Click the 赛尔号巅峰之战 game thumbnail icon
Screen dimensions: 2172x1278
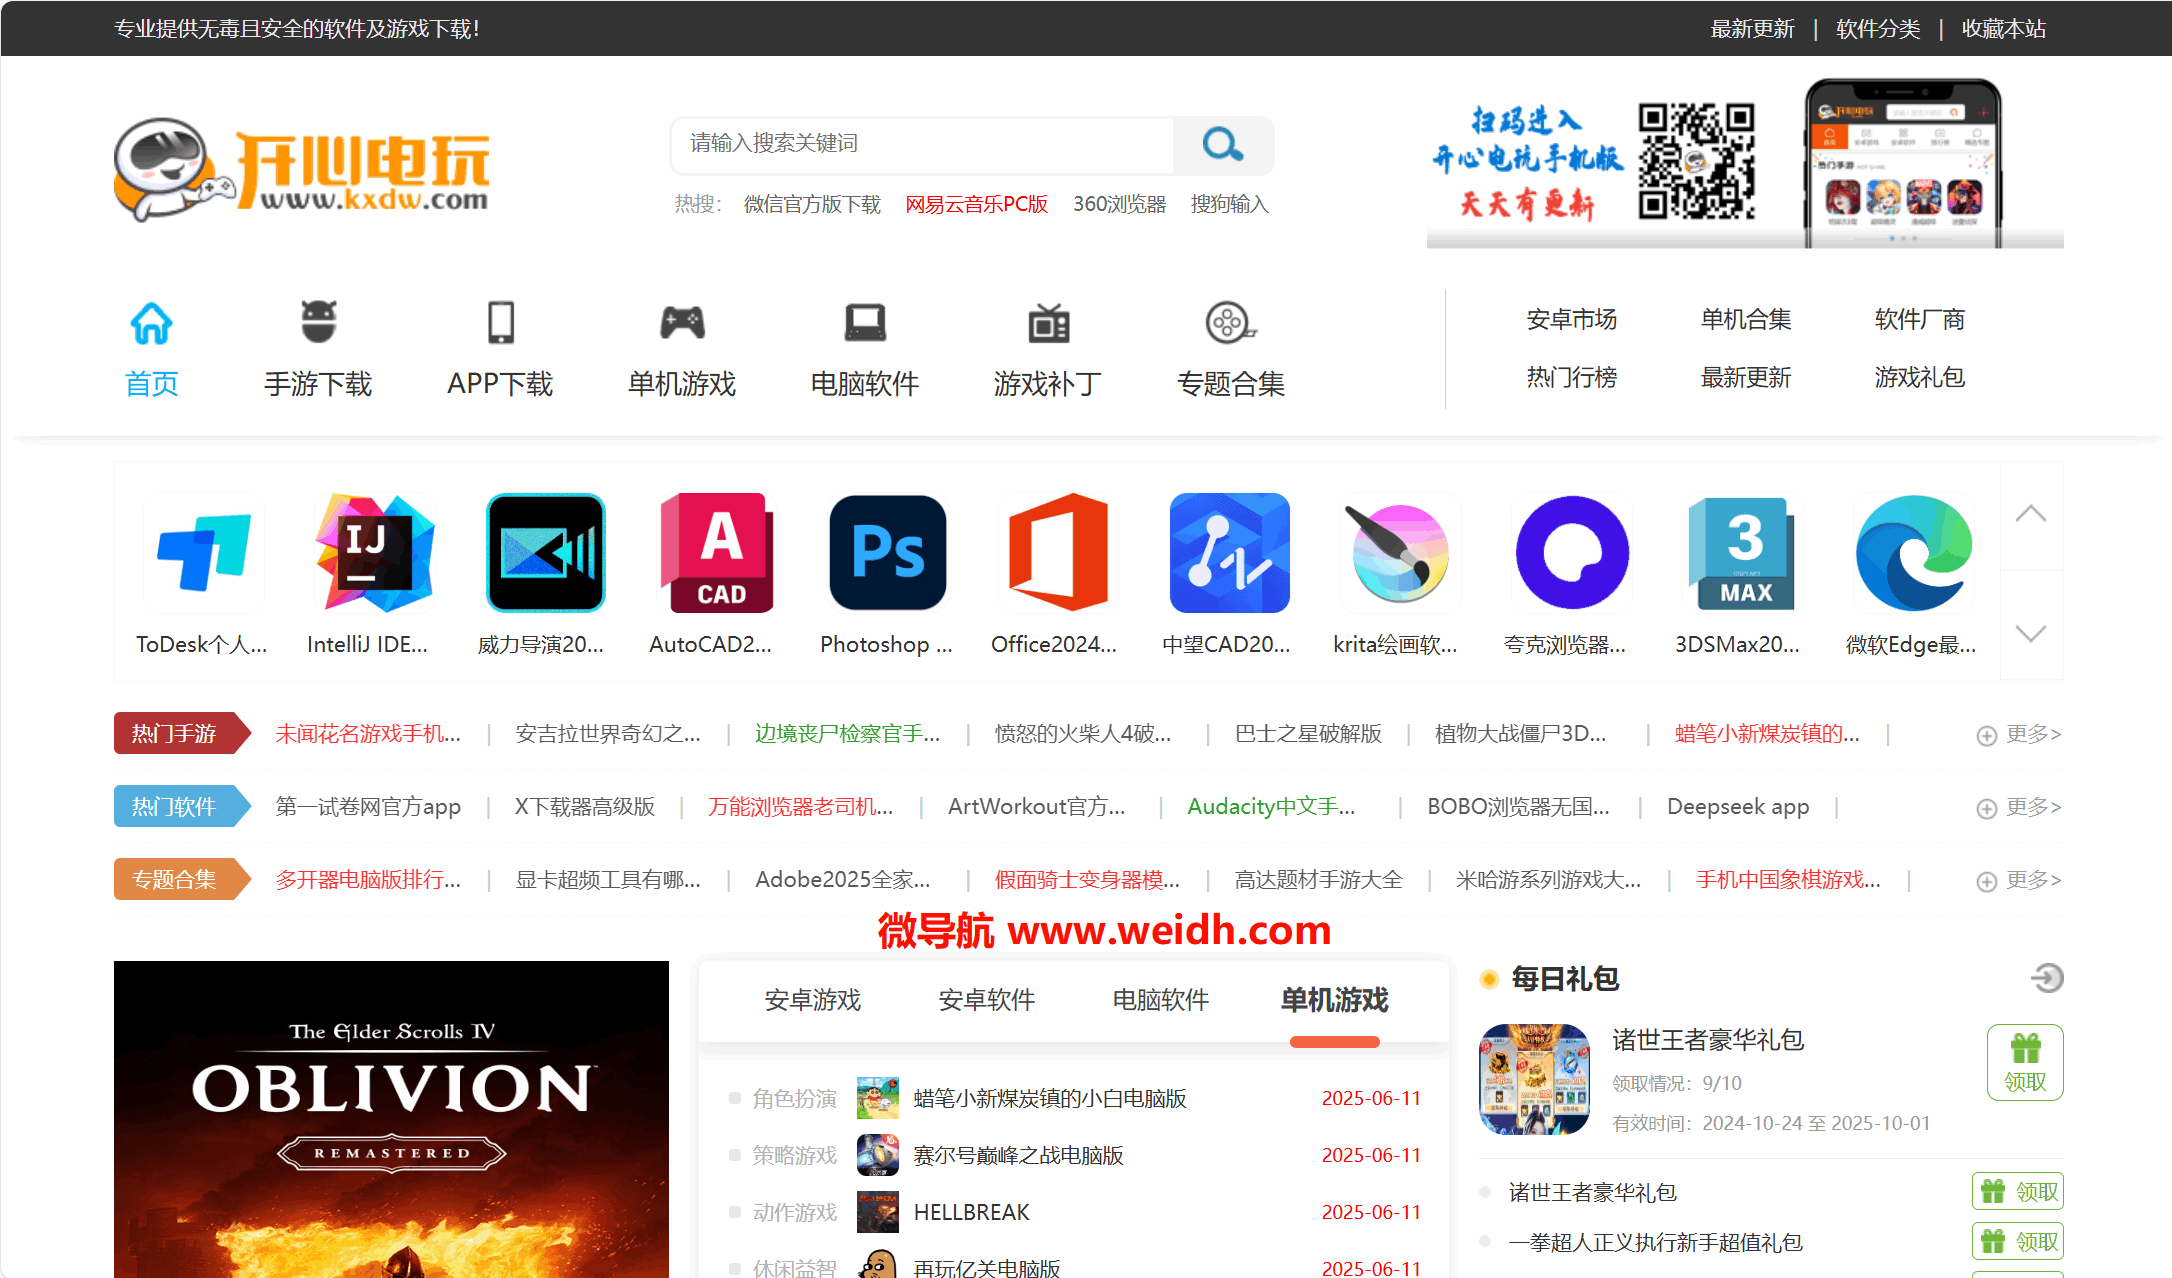[x=877, y=1155]
